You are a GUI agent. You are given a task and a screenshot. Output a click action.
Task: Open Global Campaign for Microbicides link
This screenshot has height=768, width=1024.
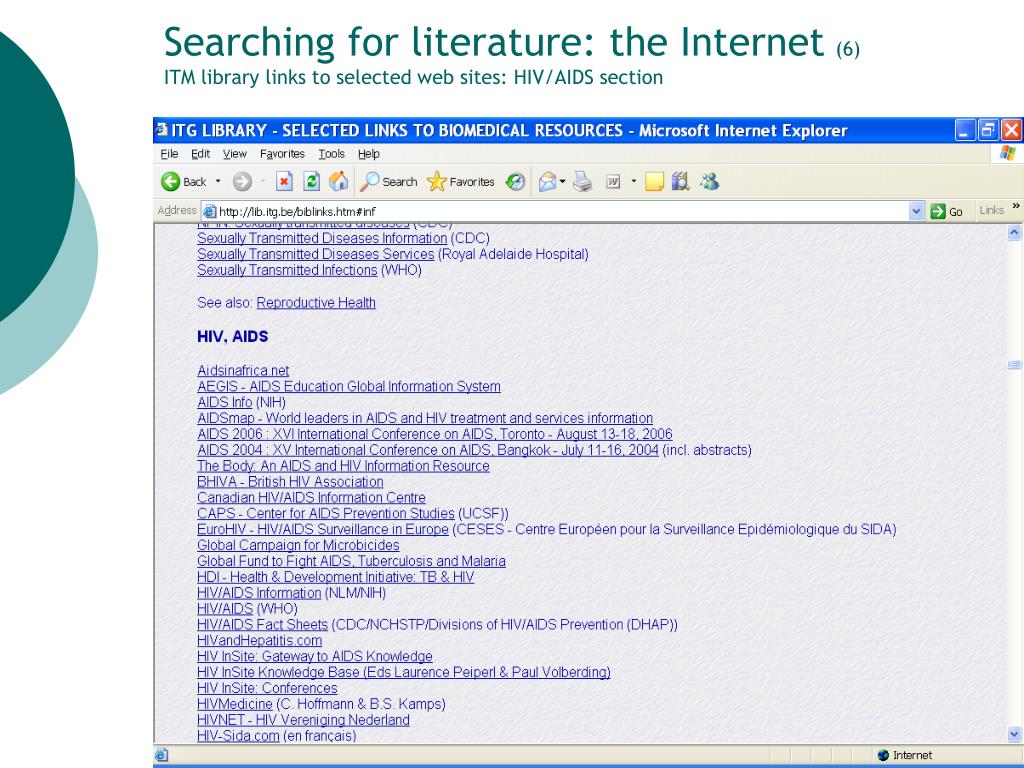click(298, 545)
